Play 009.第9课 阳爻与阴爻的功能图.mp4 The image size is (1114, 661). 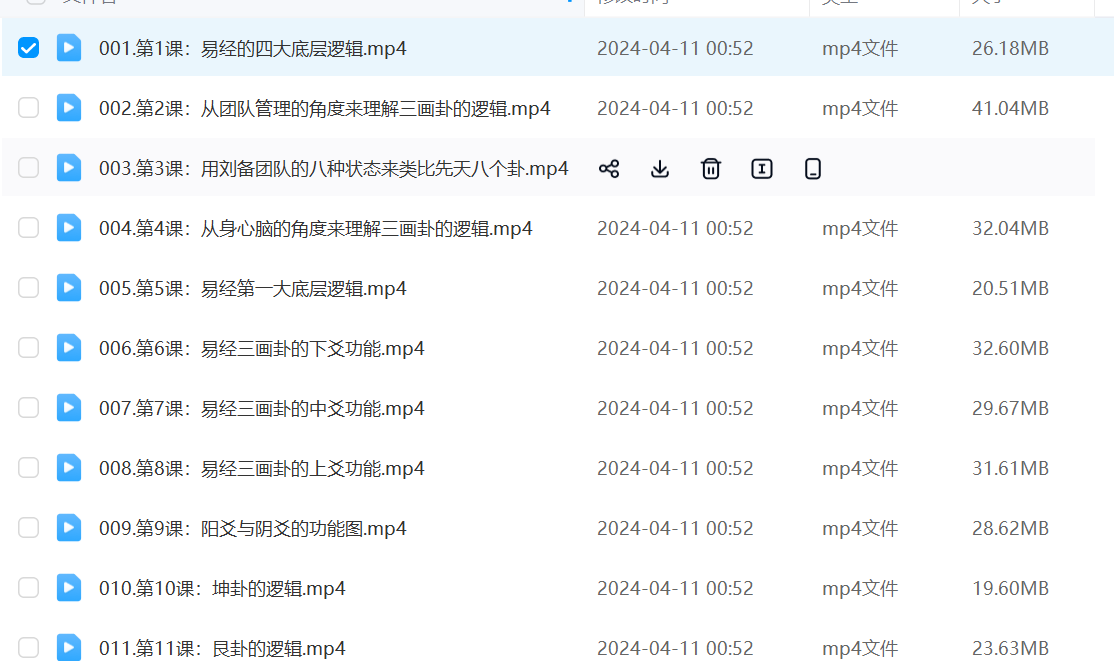pos(252,528)
